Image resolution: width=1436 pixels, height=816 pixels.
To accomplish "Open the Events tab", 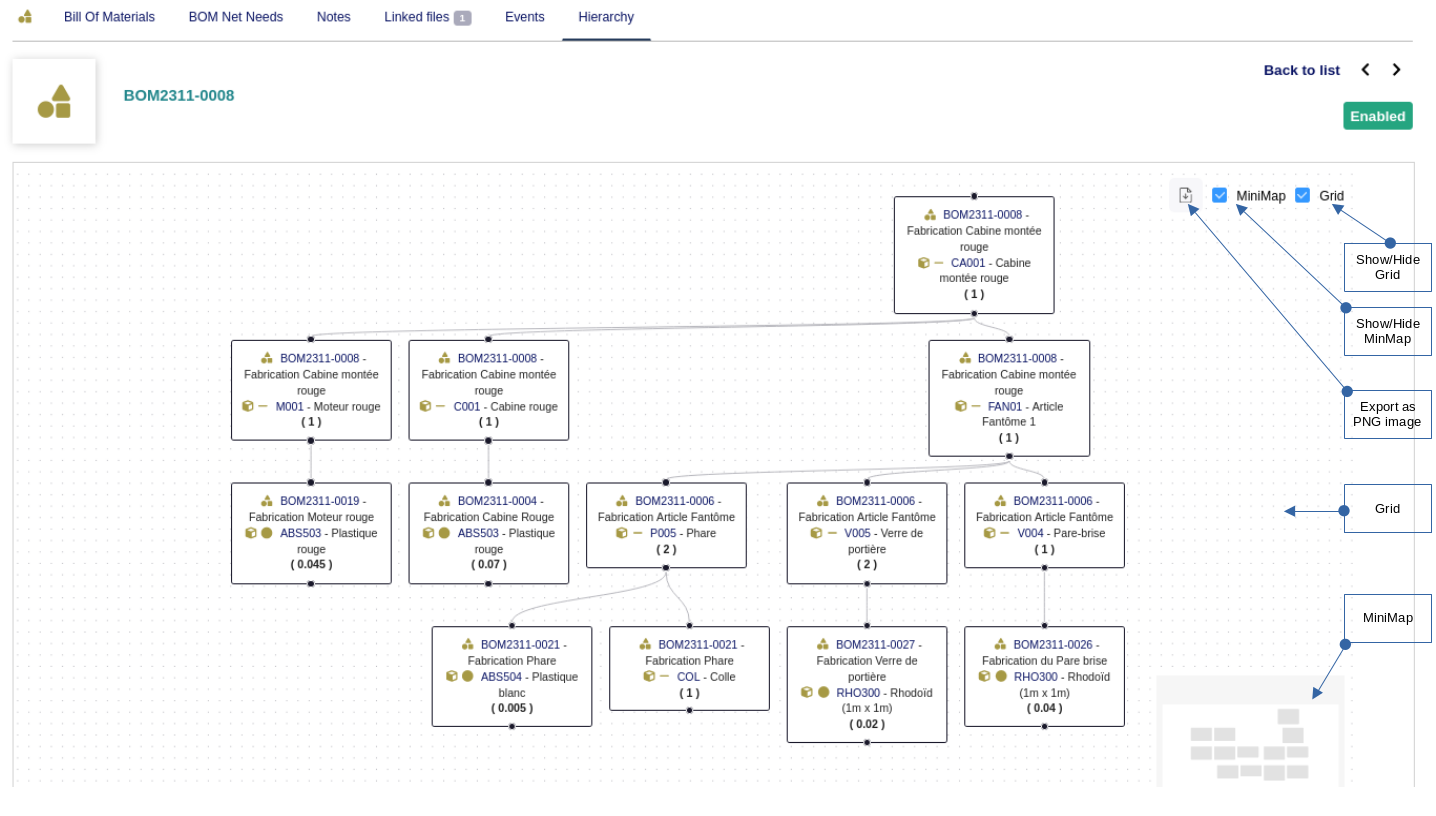I will 525,17.
